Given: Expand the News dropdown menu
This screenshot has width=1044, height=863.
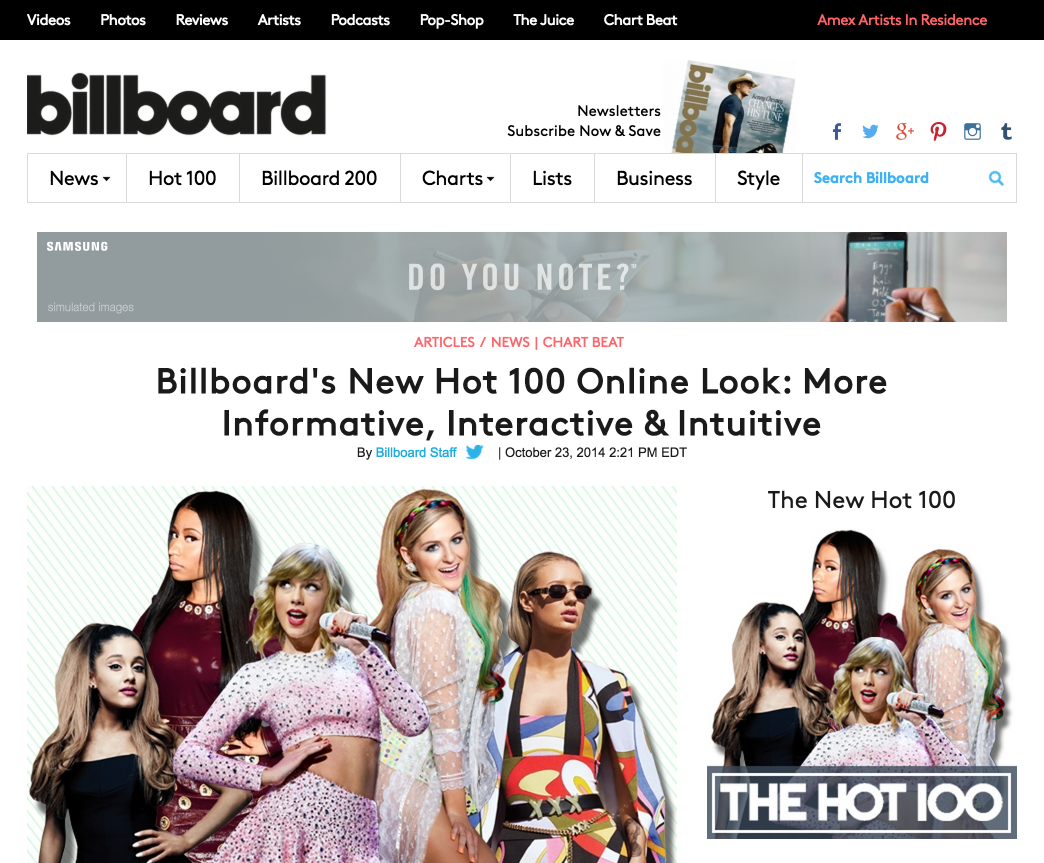Looking at the screenshot, I should click(77, 178).
